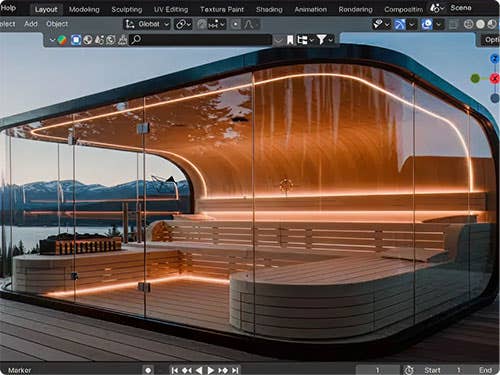The image size is (500, 375).
Task: Open the dropdown right after the search field
Action: pos(278,40)
